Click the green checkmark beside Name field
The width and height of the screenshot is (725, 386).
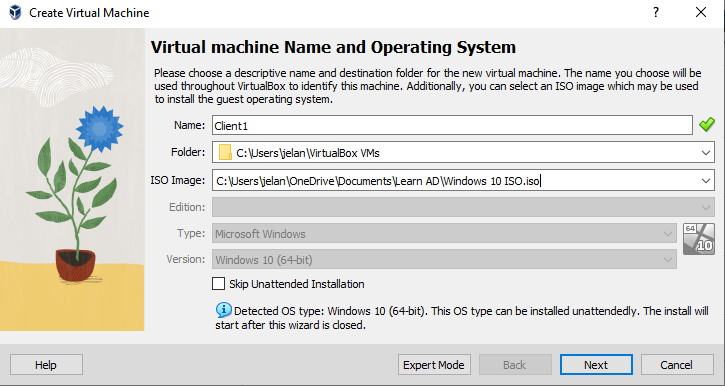coord(707,124)
